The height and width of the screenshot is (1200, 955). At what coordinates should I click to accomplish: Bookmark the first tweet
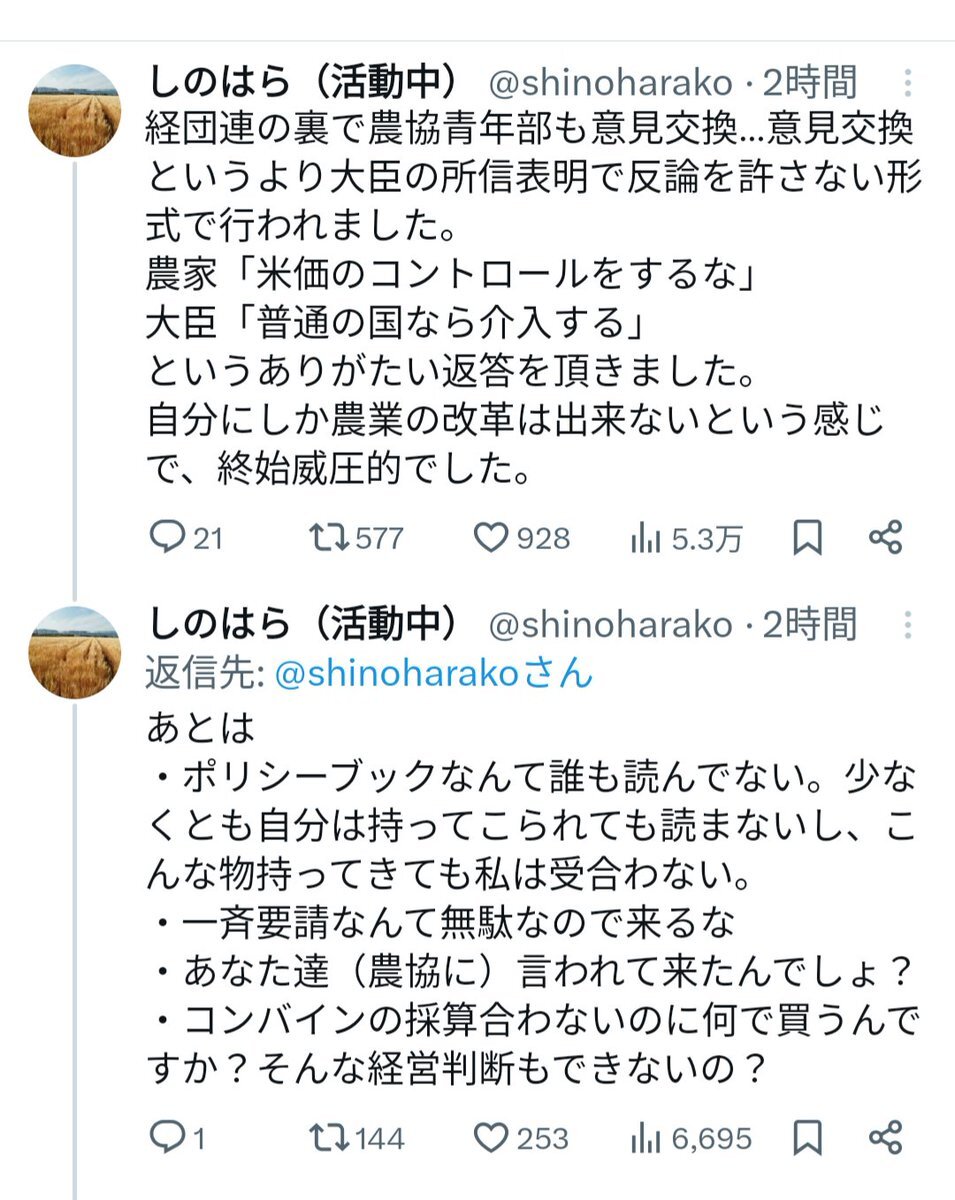[807, 539]
